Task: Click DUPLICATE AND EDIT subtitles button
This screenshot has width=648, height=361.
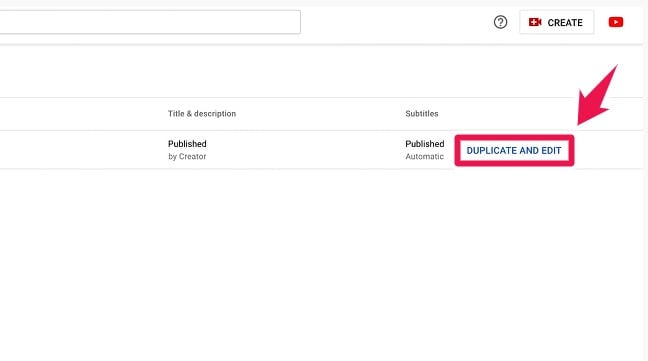Action: (x=514, y=151)
